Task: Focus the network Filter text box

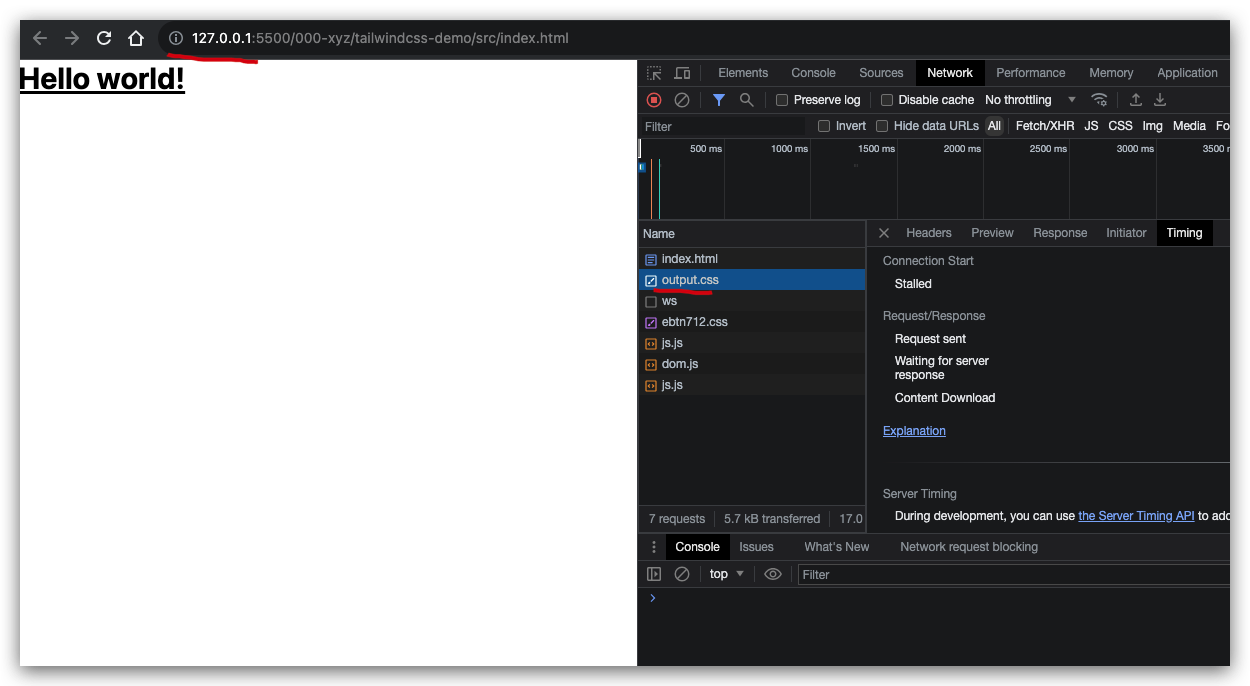Action: (x=722, y=126)
